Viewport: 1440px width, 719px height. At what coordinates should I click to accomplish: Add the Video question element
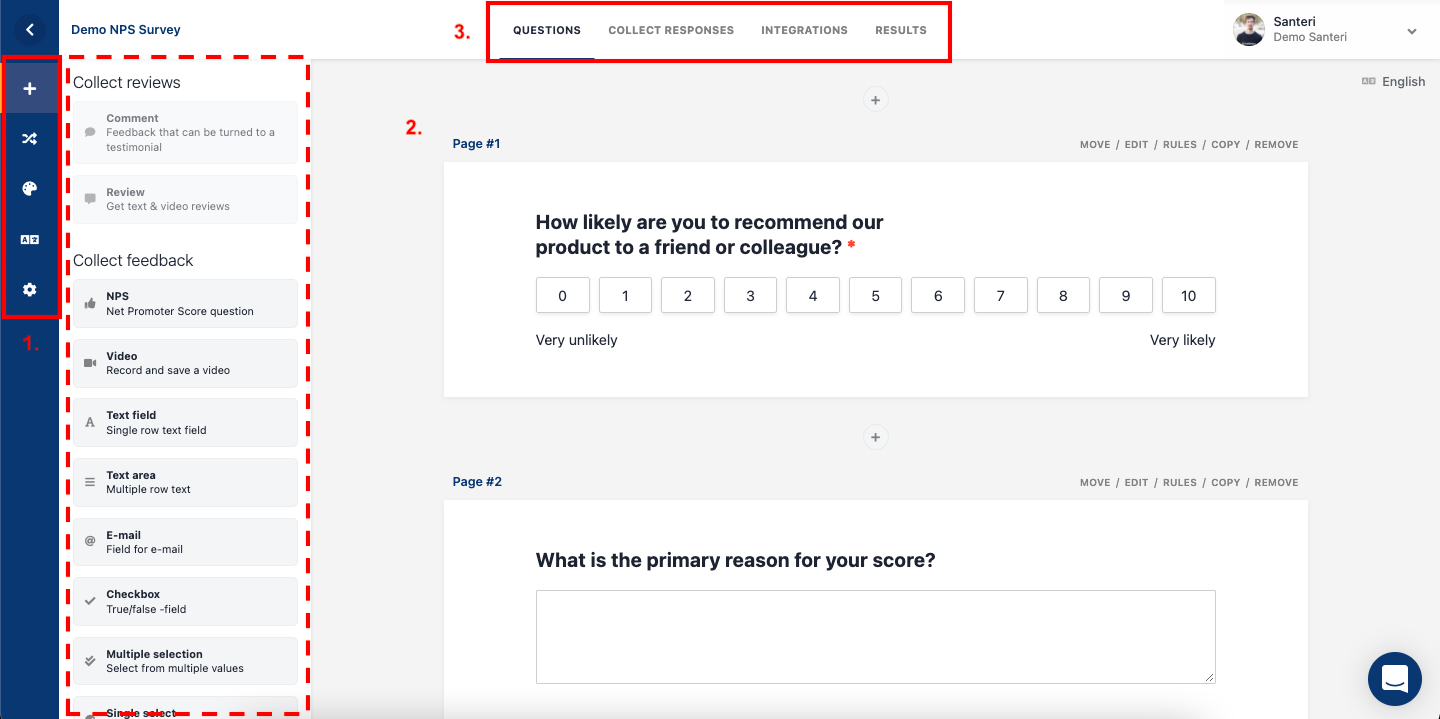pos(185,363)
